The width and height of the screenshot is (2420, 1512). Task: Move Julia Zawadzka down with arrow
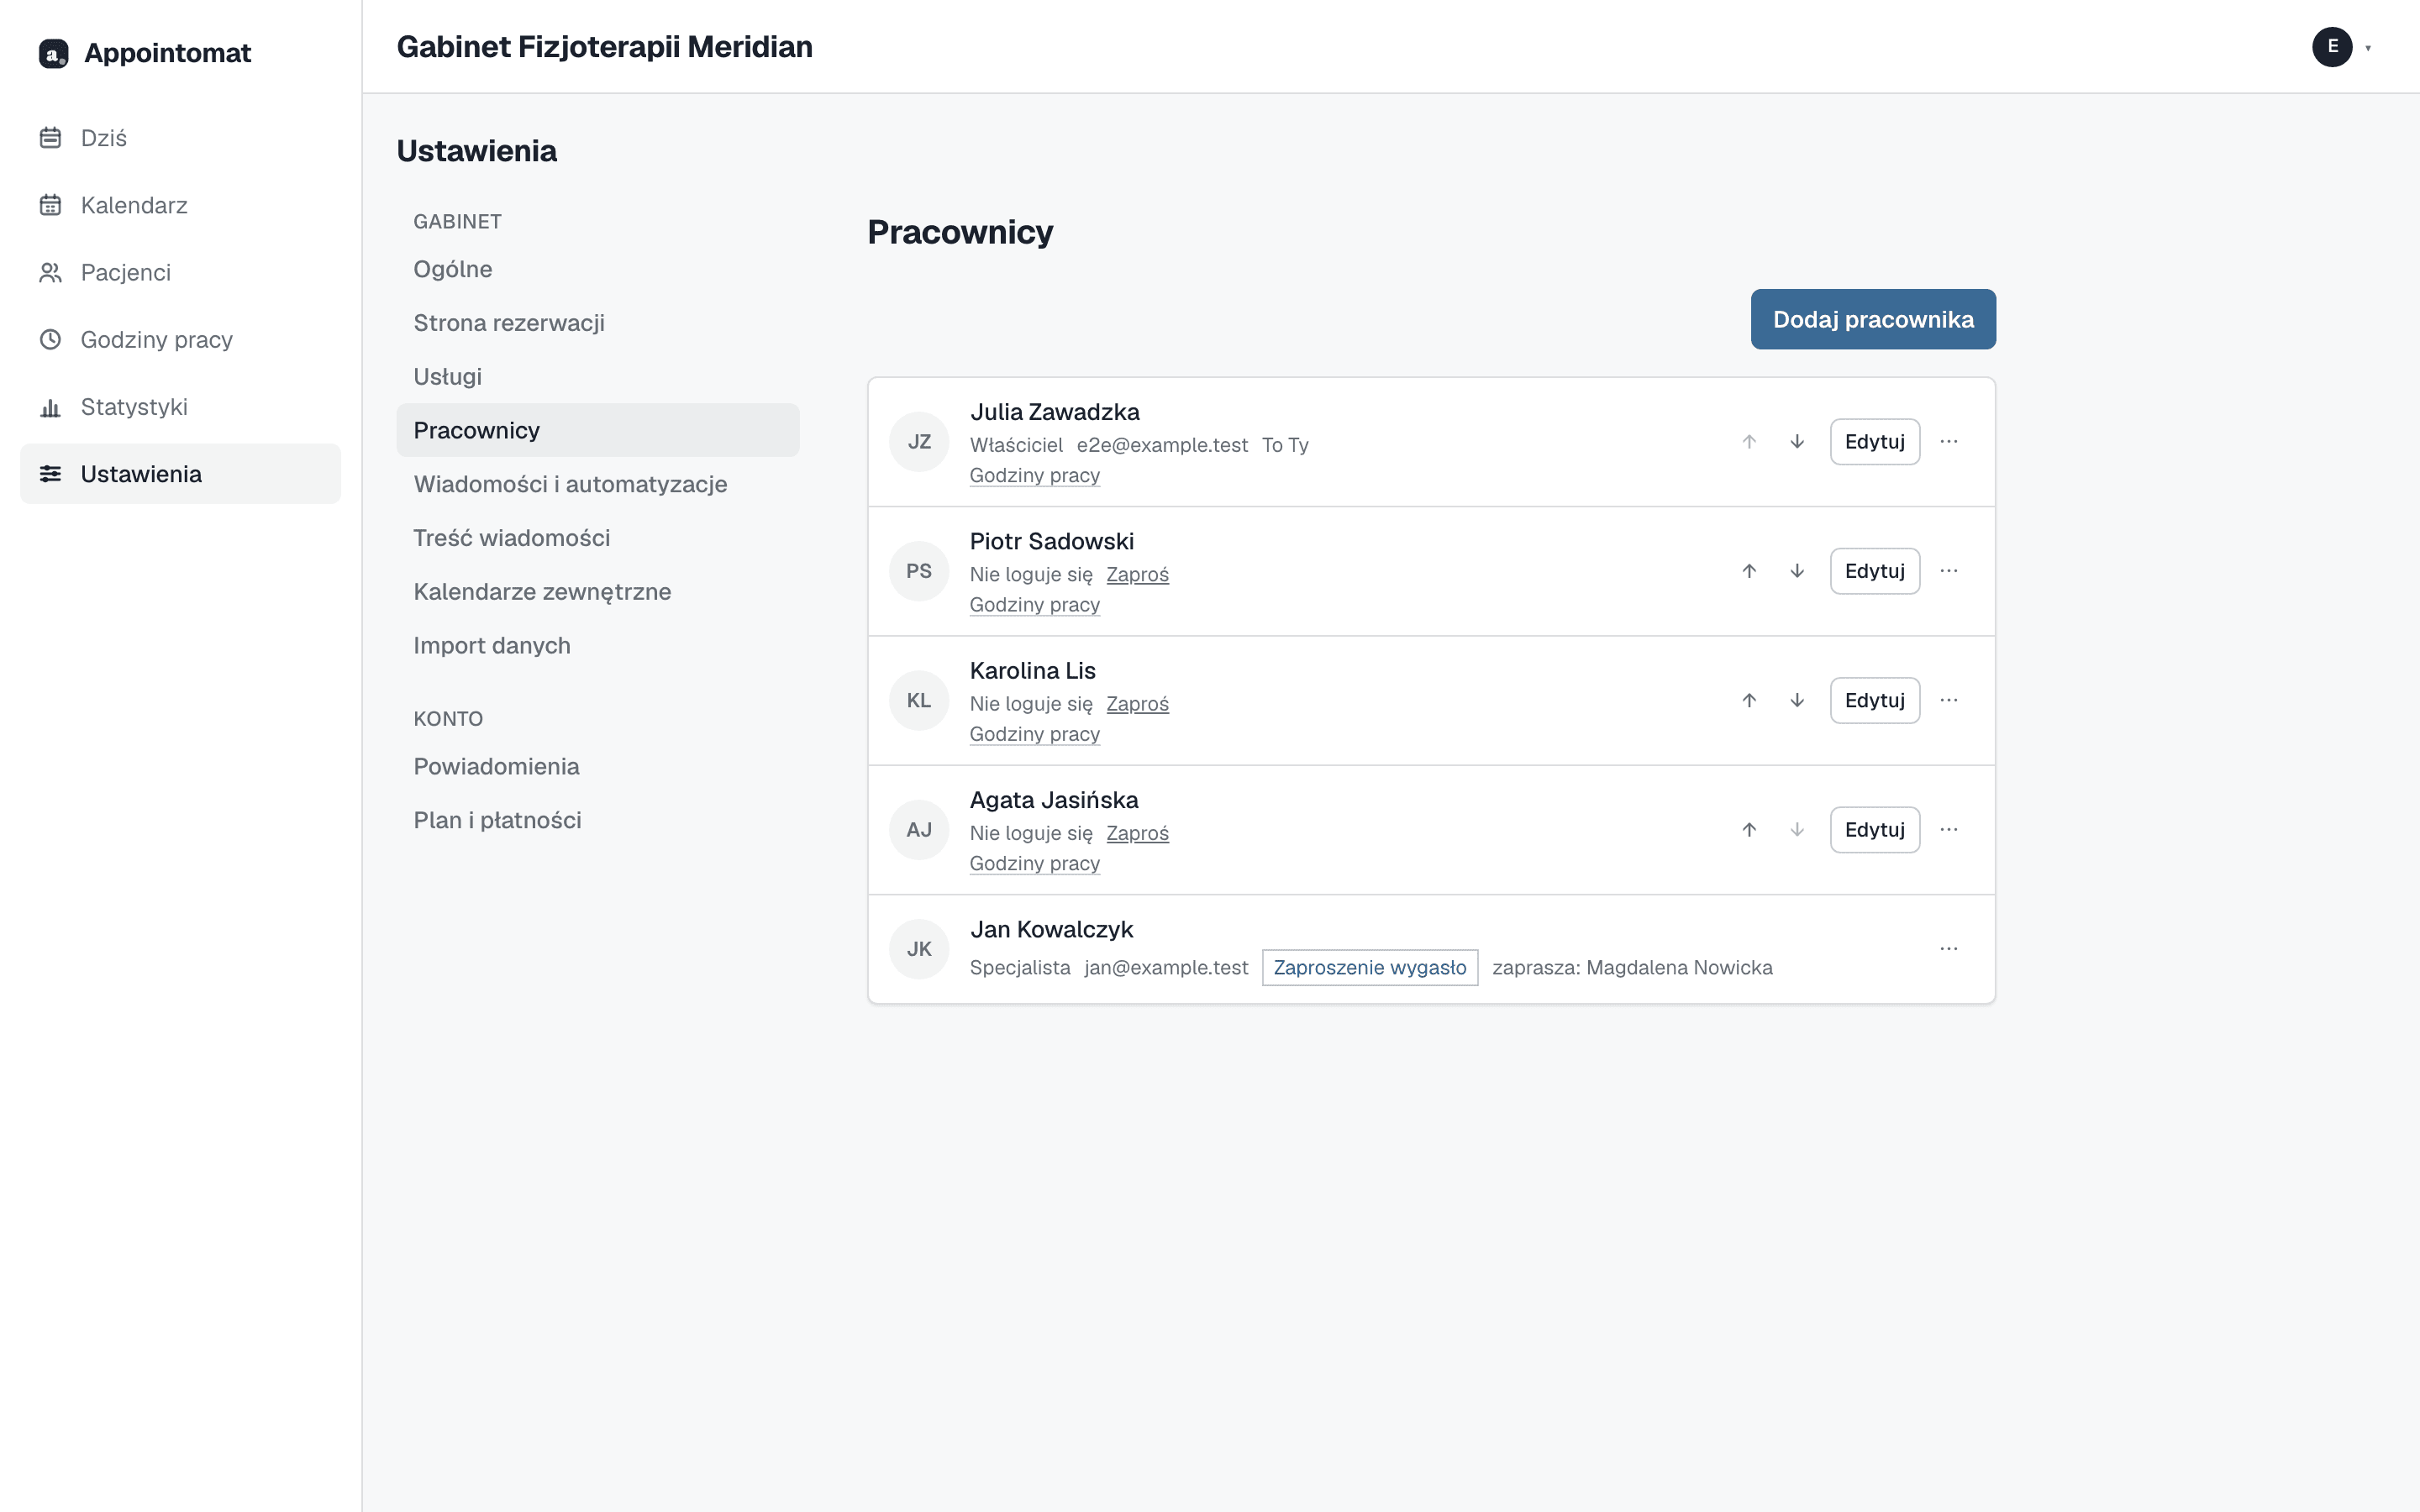click(x=1797, y=441)
